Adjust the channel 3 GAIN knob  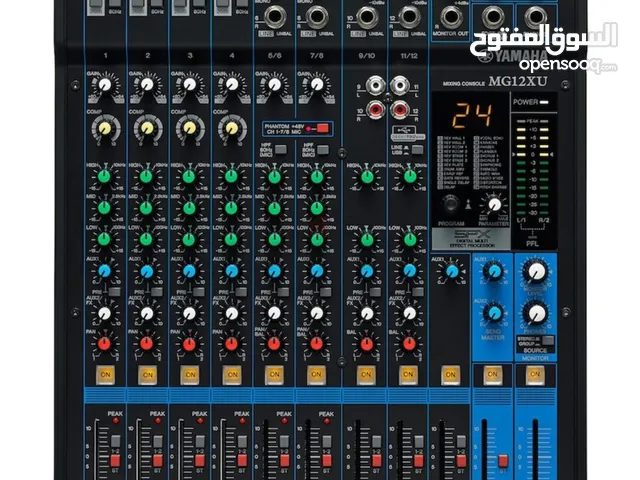tap(189, 85)
